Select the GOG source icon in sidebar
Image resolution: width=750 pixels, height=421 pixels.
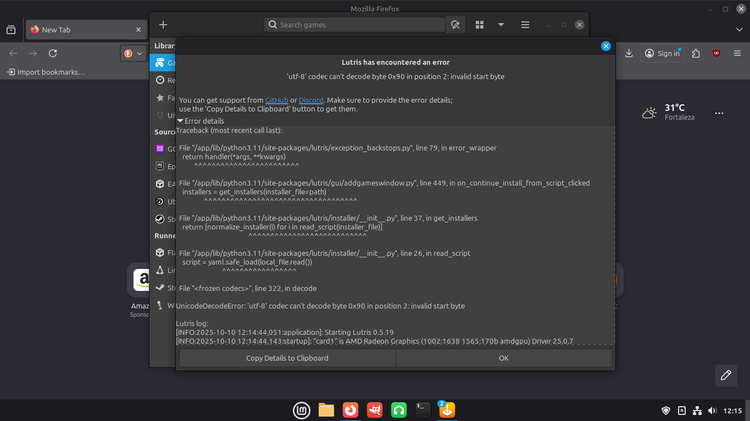click(160, 149)
